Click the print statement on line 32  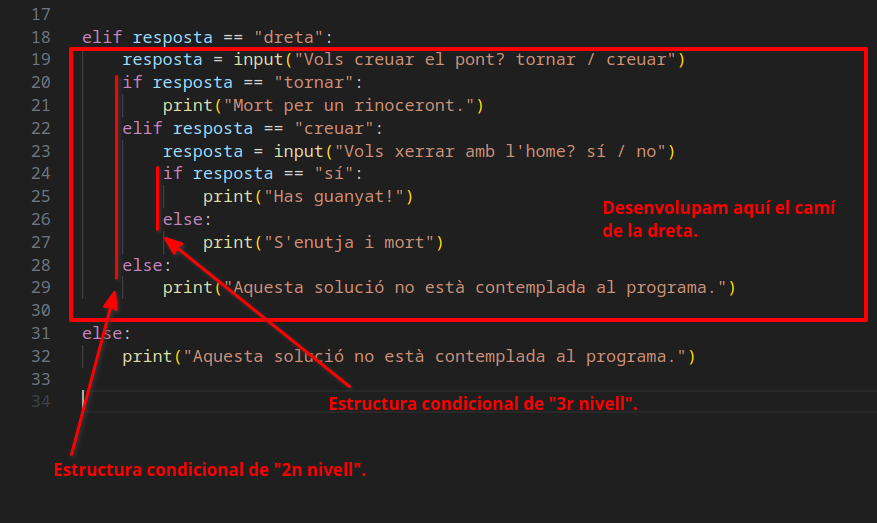click(409, 357)
